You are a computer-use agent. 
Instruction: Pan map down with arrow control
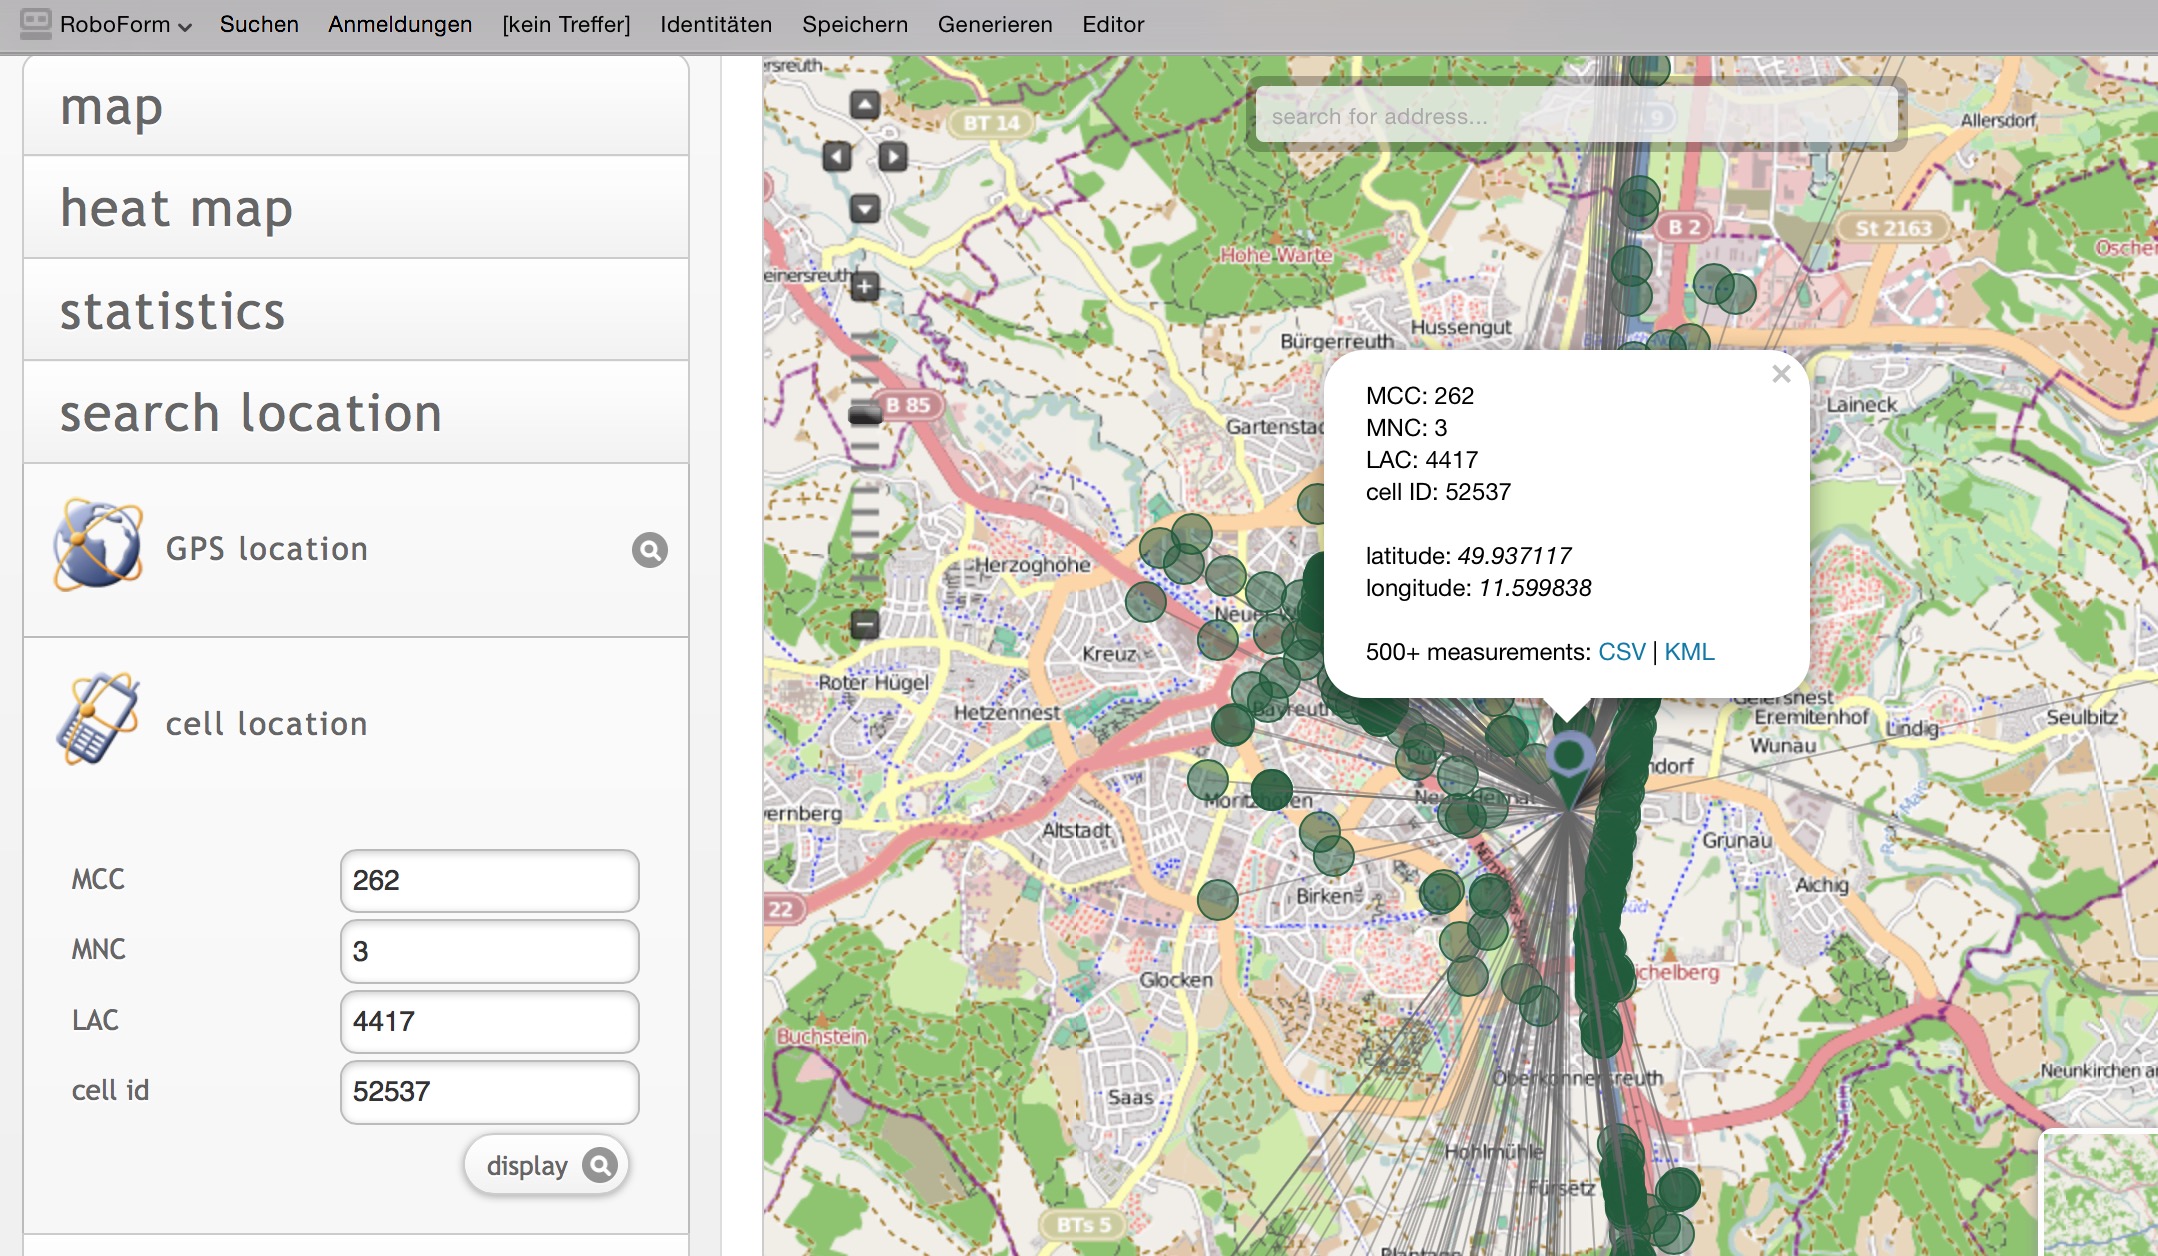865,208
